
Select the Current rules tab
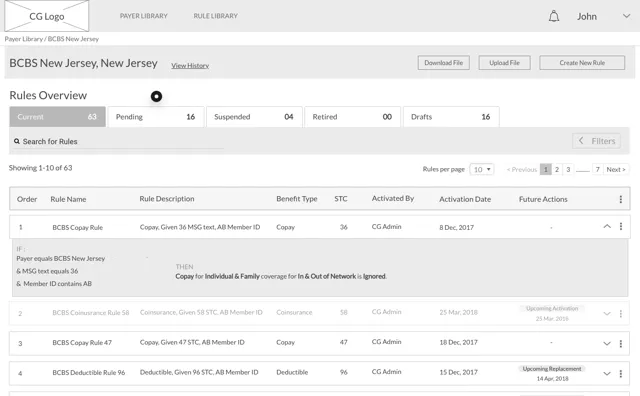tap(58, 117)
